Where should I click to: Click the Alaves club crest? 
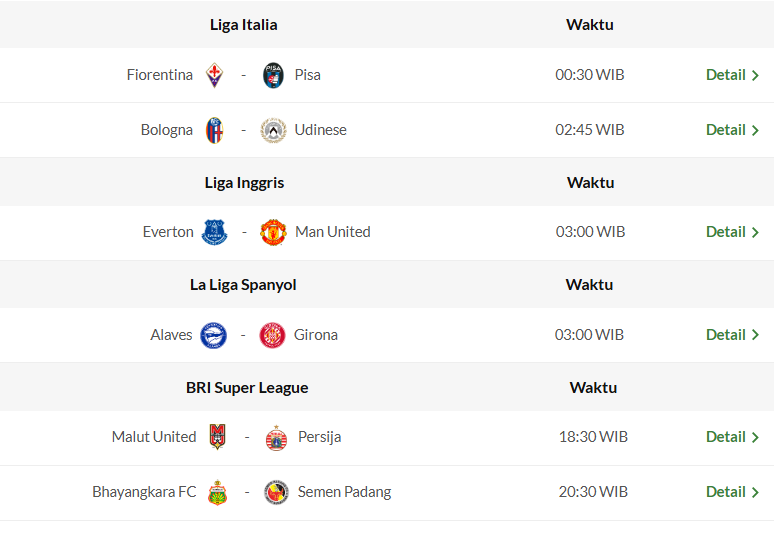[213, 335]
